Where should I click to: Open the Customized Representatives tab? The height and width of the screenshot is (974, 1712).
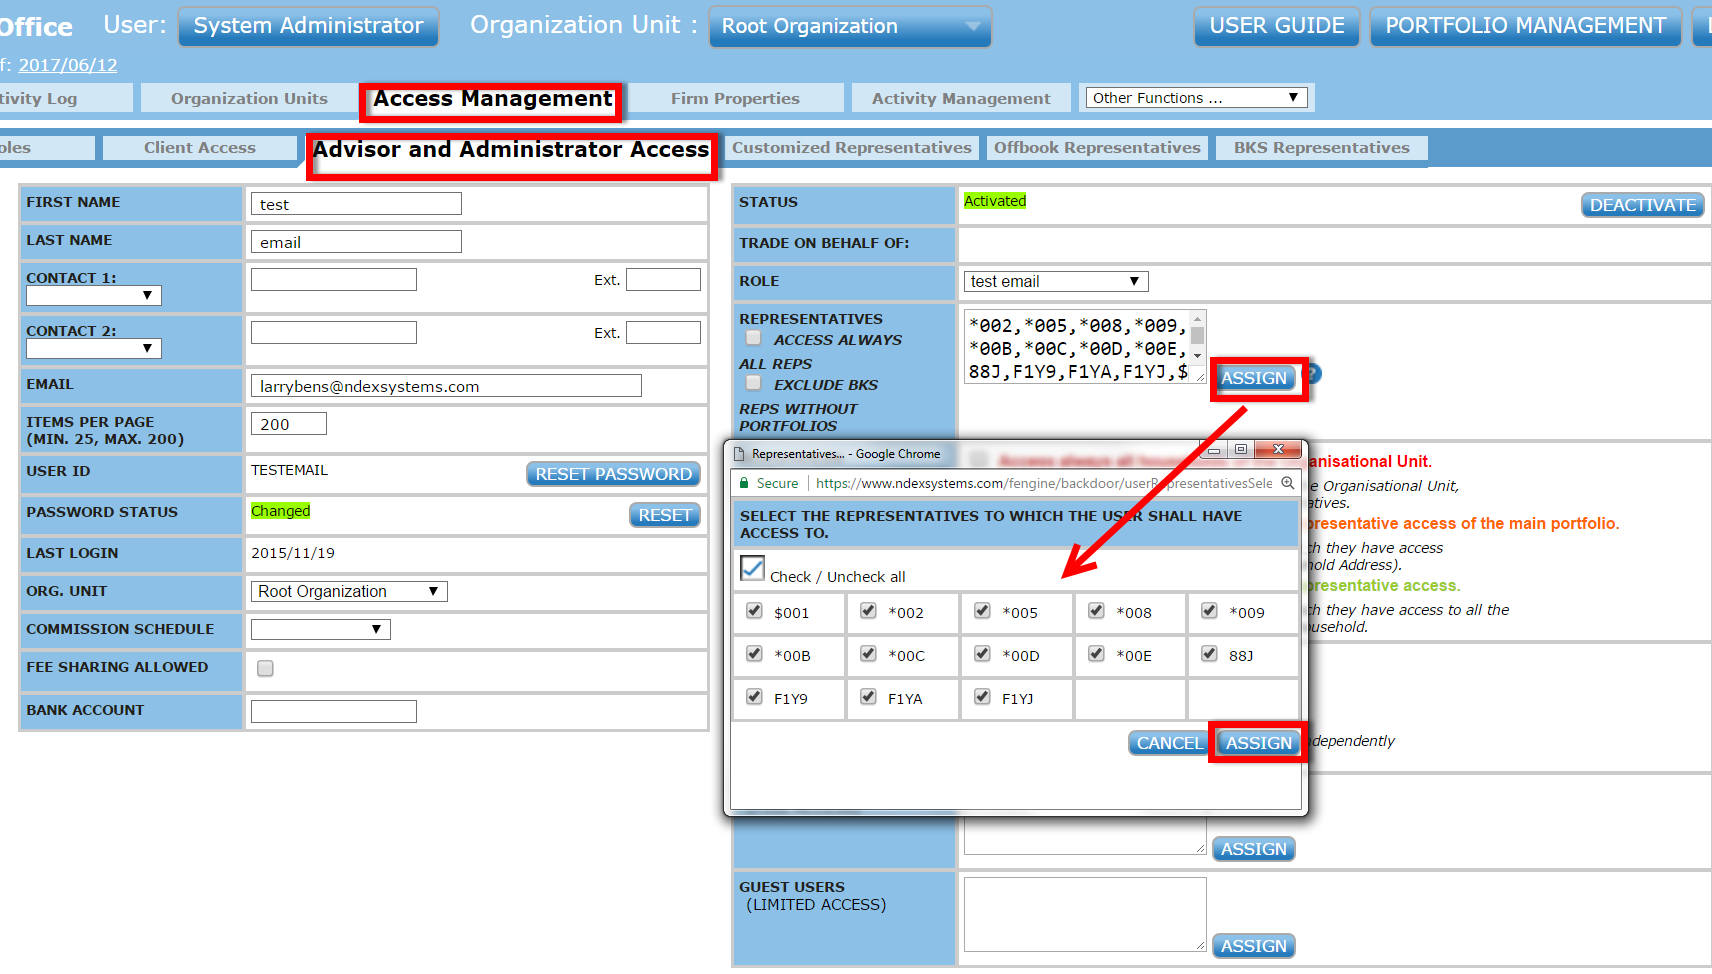[x=851, y=148]
